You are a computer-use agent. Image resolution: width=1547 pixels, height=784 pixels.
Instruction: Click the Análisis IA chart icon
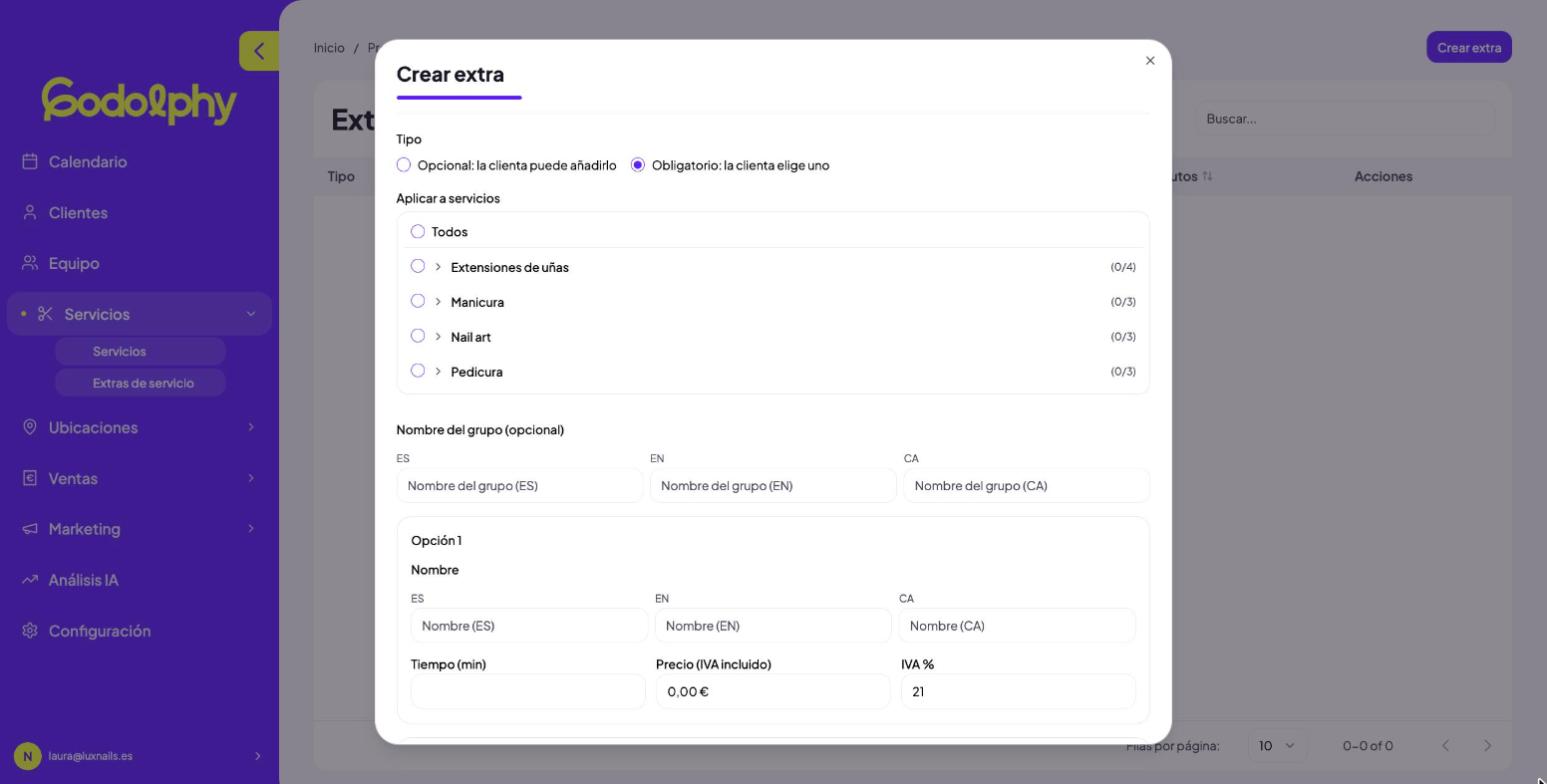coord(30,580)
